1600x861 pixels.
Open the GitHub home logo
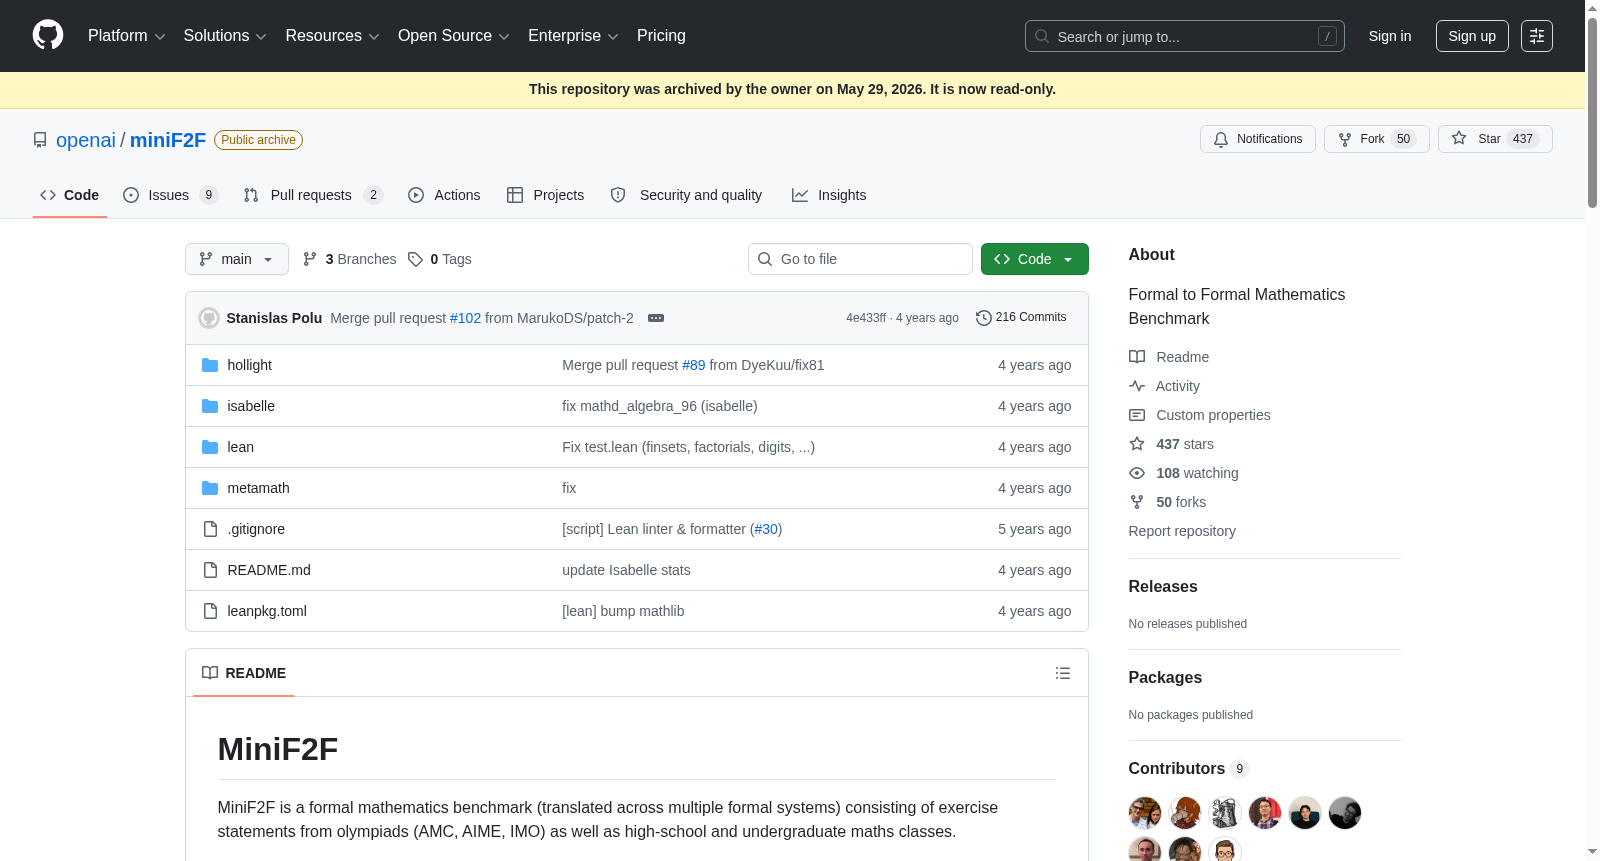[x=48, y=35]
